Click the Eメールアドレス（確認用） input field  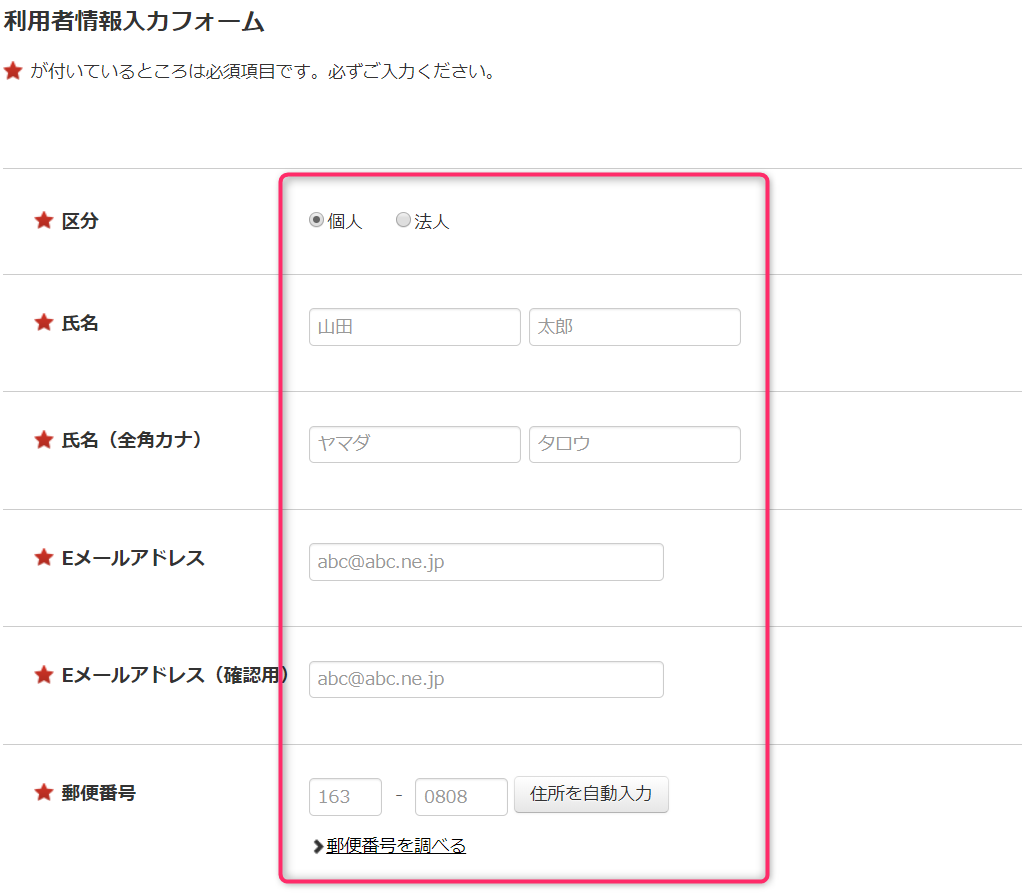point(486,679)
